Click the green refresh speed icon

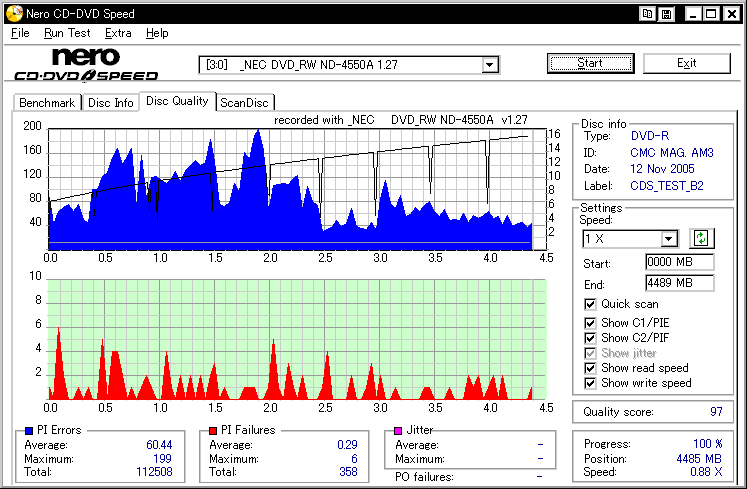(x=701, y=238)
